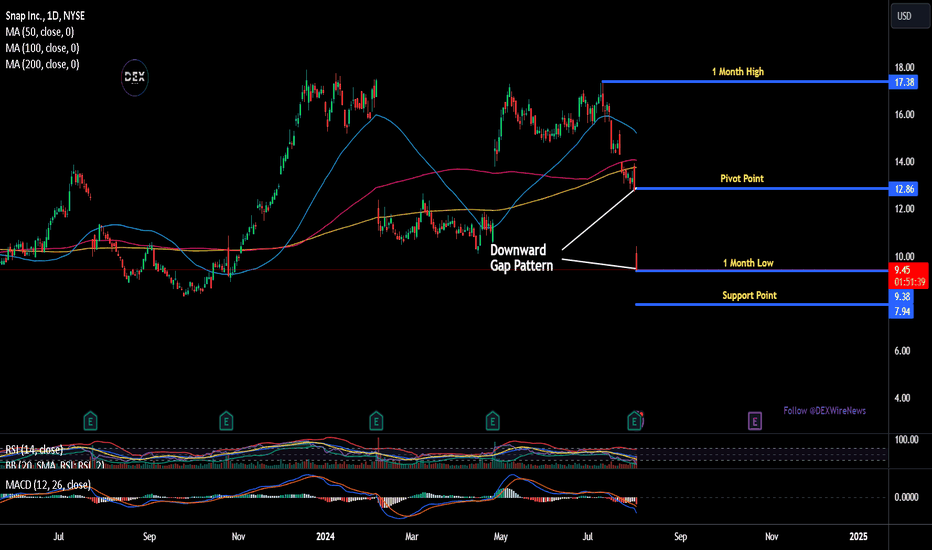Viewport: 932px width, 550px height.
Task: Click the 7.94 price tag
Action: 902,311
